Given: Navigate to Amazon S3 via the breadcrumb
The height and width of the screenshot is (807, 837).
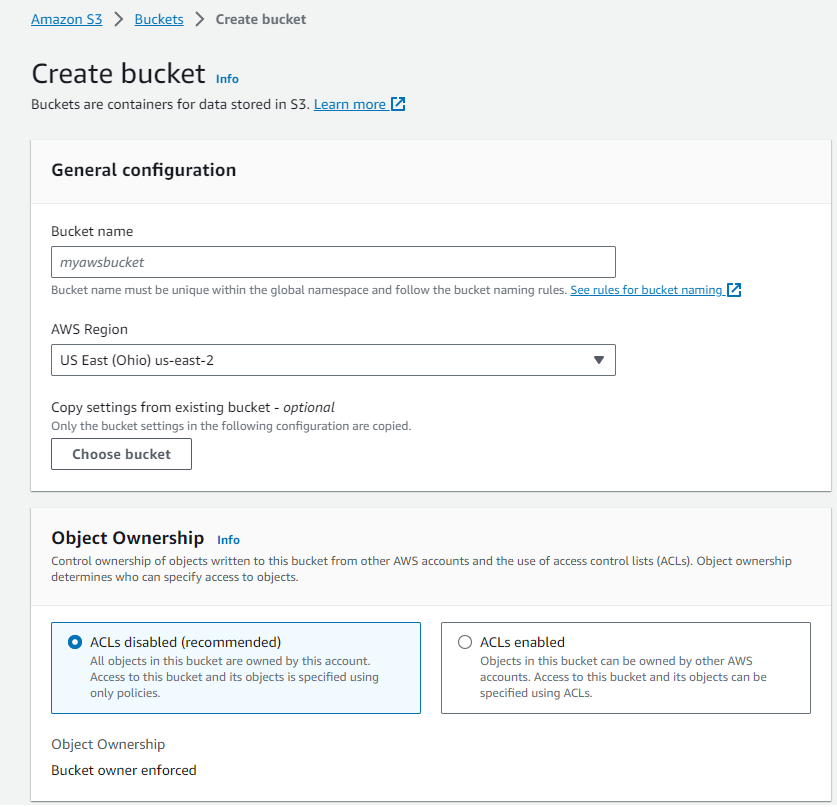Looking at the screenshot, I should tap(66, 18).
